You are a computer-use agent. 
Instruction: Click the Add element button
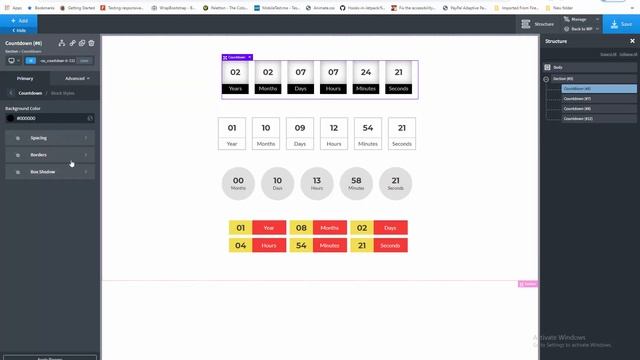pos(19,20)
